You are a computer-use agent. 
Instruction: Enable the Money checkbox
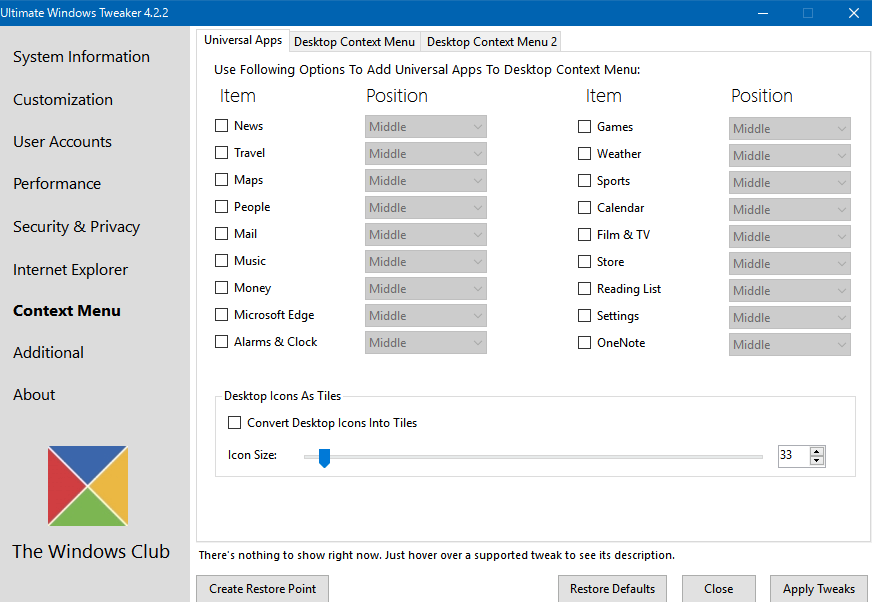(221, 288)
